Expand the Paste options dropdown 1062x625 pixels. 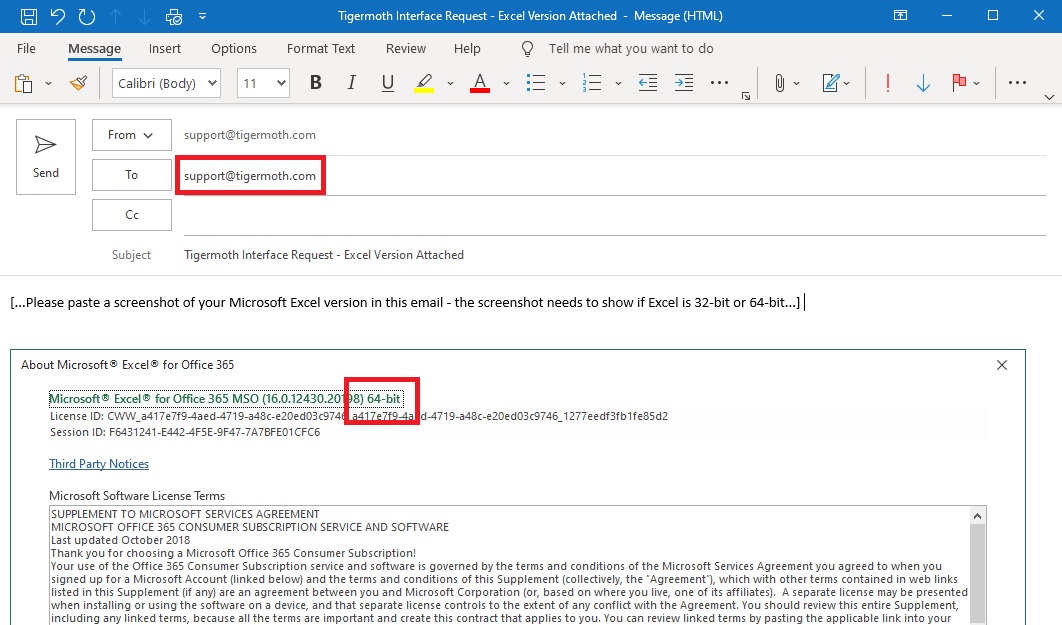click(48, 83)
